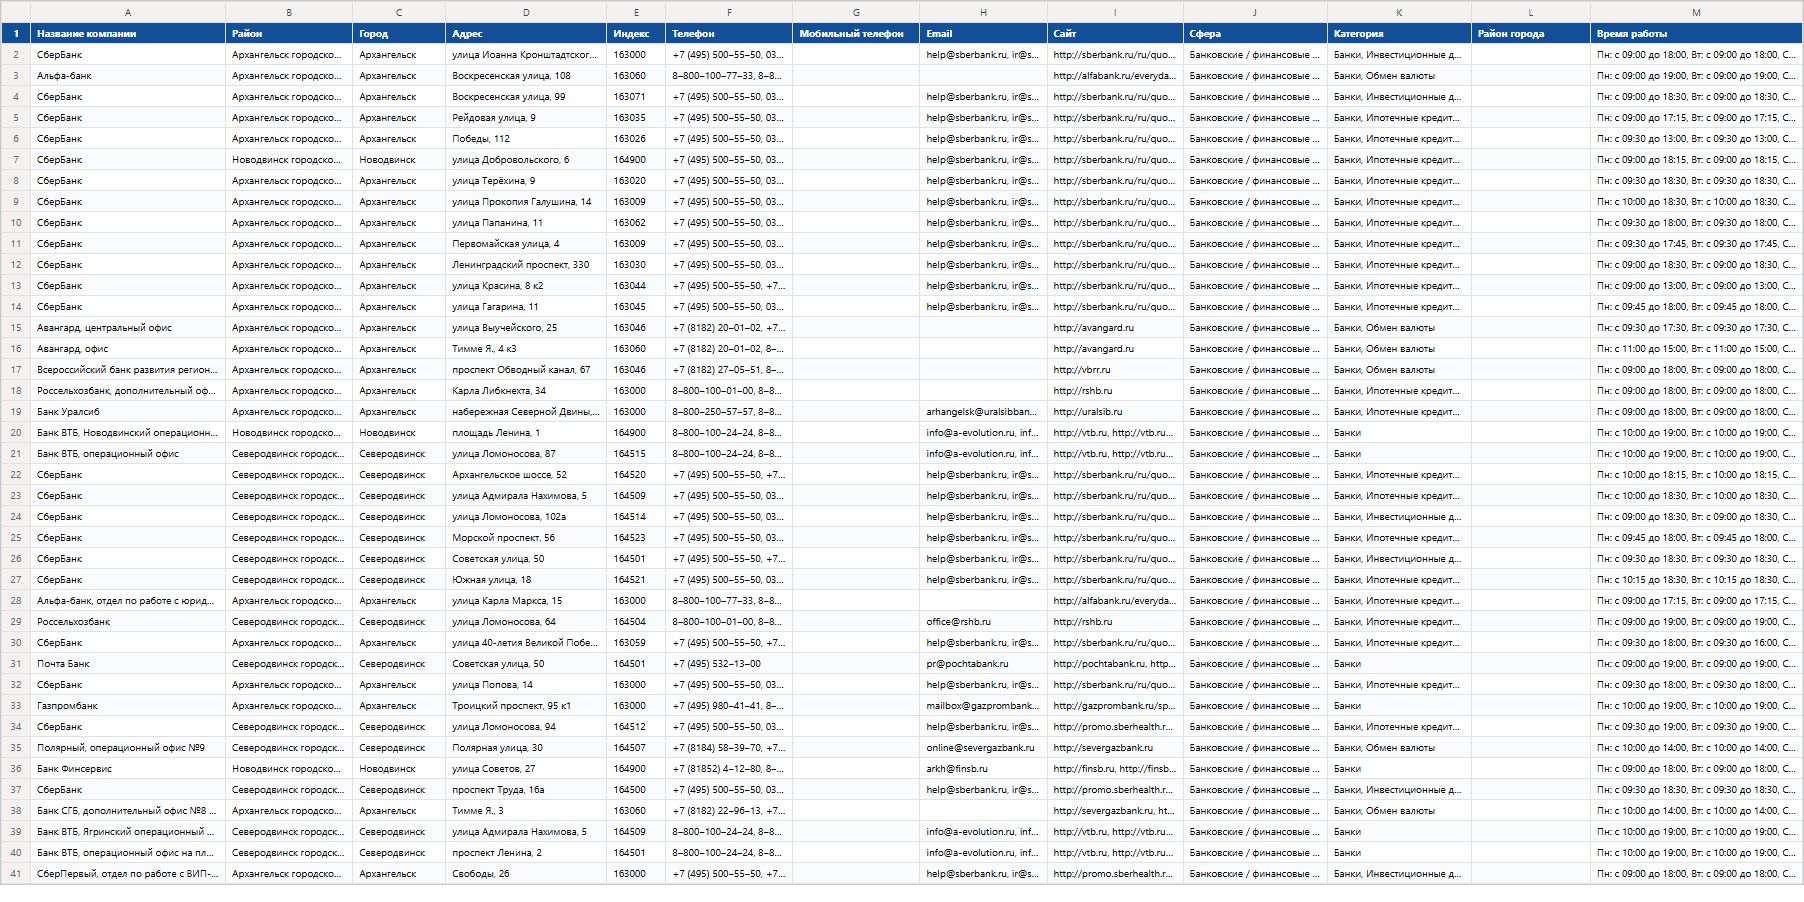Click website cell 'http://uralsib.ru'

(x=1115, y=412)
